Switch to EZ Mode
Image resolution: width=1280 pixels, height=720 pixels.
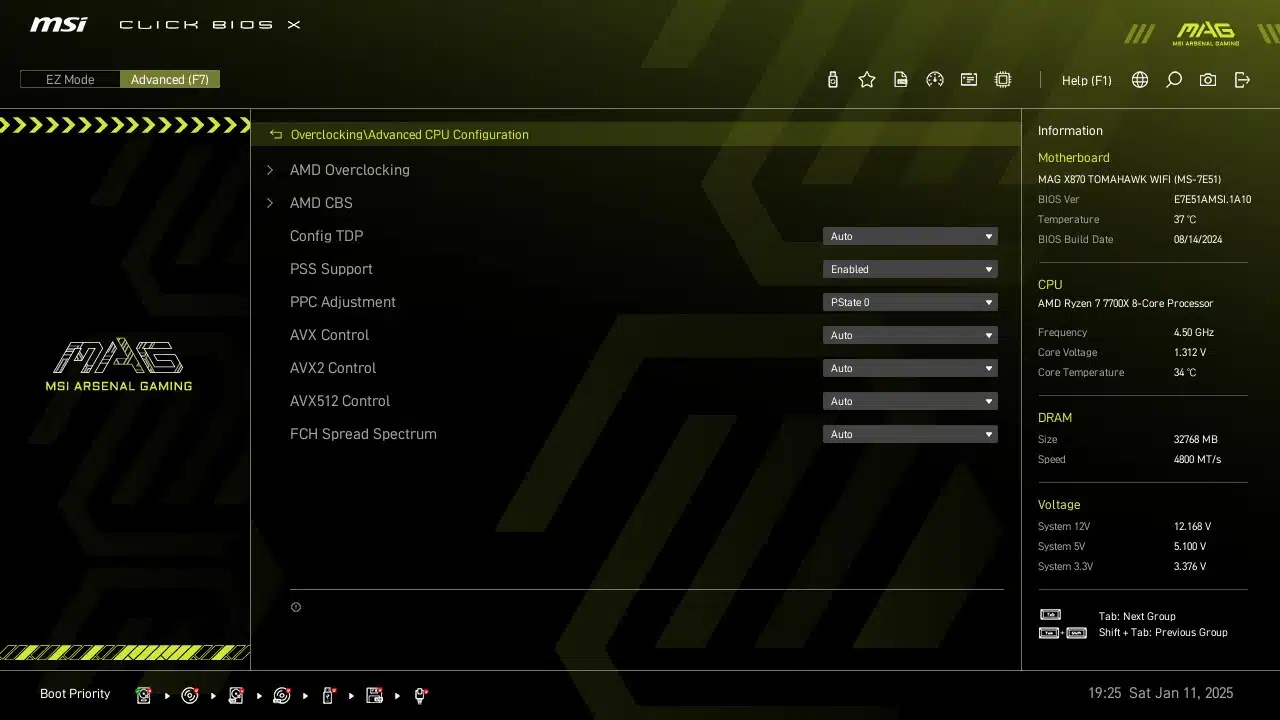[x=70, y=79]
